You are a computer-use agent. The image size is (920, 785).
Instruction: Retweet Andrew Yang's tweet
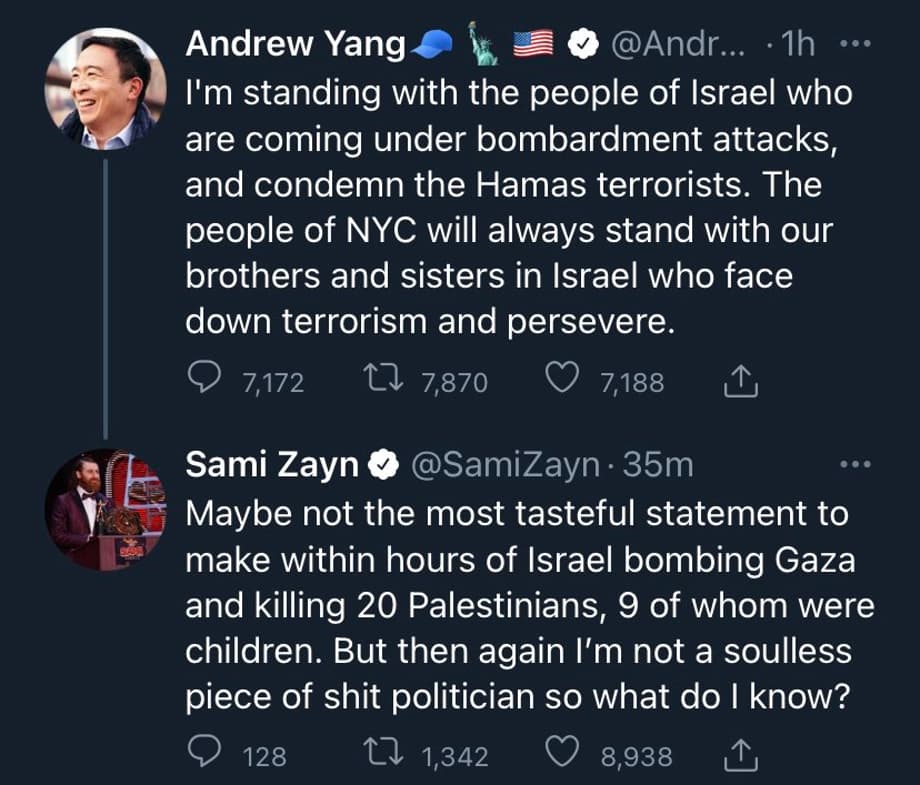[377, 380]
